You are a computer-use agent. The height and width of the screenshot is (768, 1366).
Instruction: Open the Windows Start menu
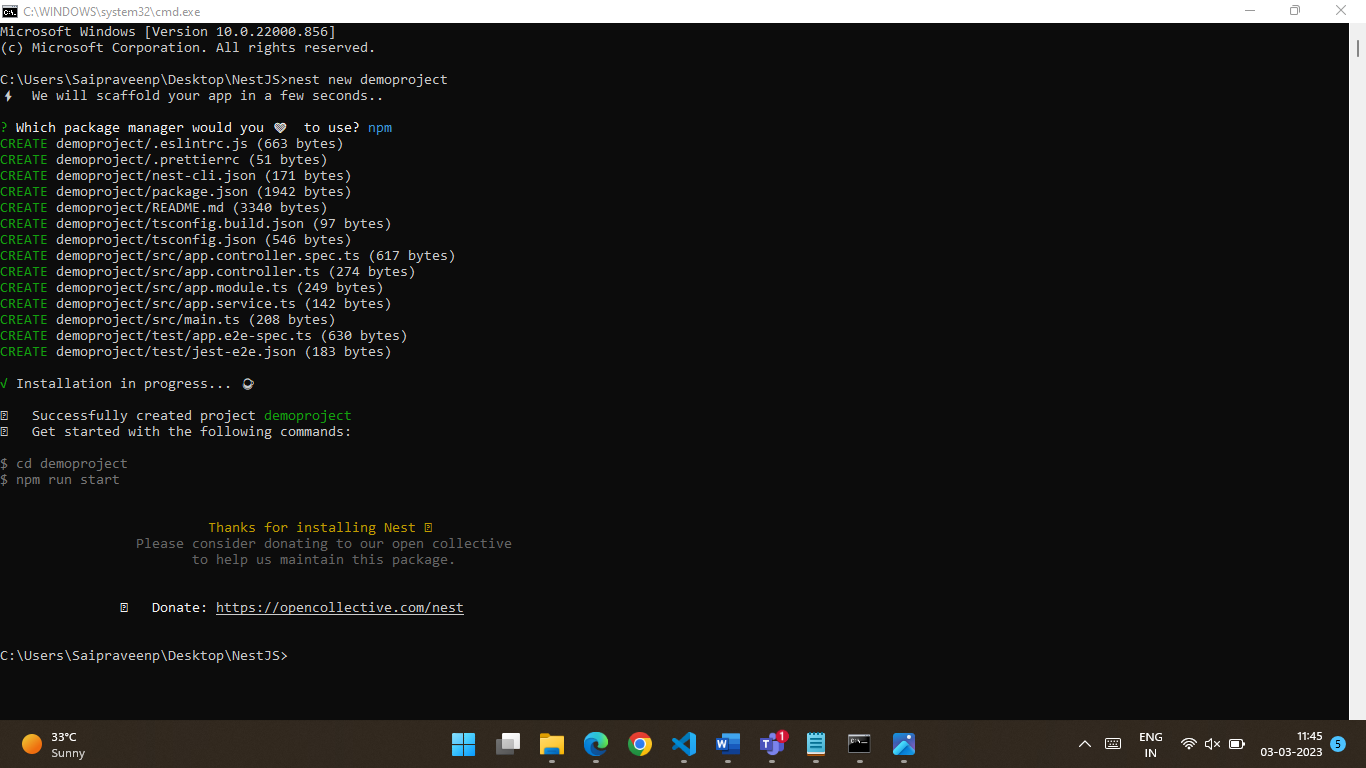(464, 744)
